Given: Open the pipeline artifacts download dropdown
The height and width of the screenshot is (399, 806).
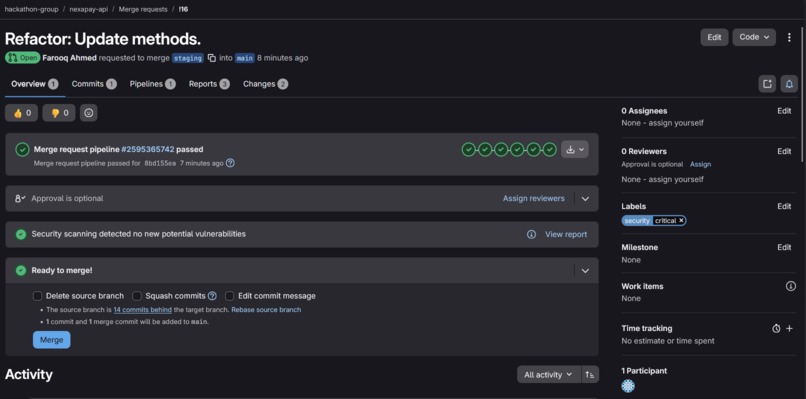Looking at the screenshot, I should click(575, 150).
